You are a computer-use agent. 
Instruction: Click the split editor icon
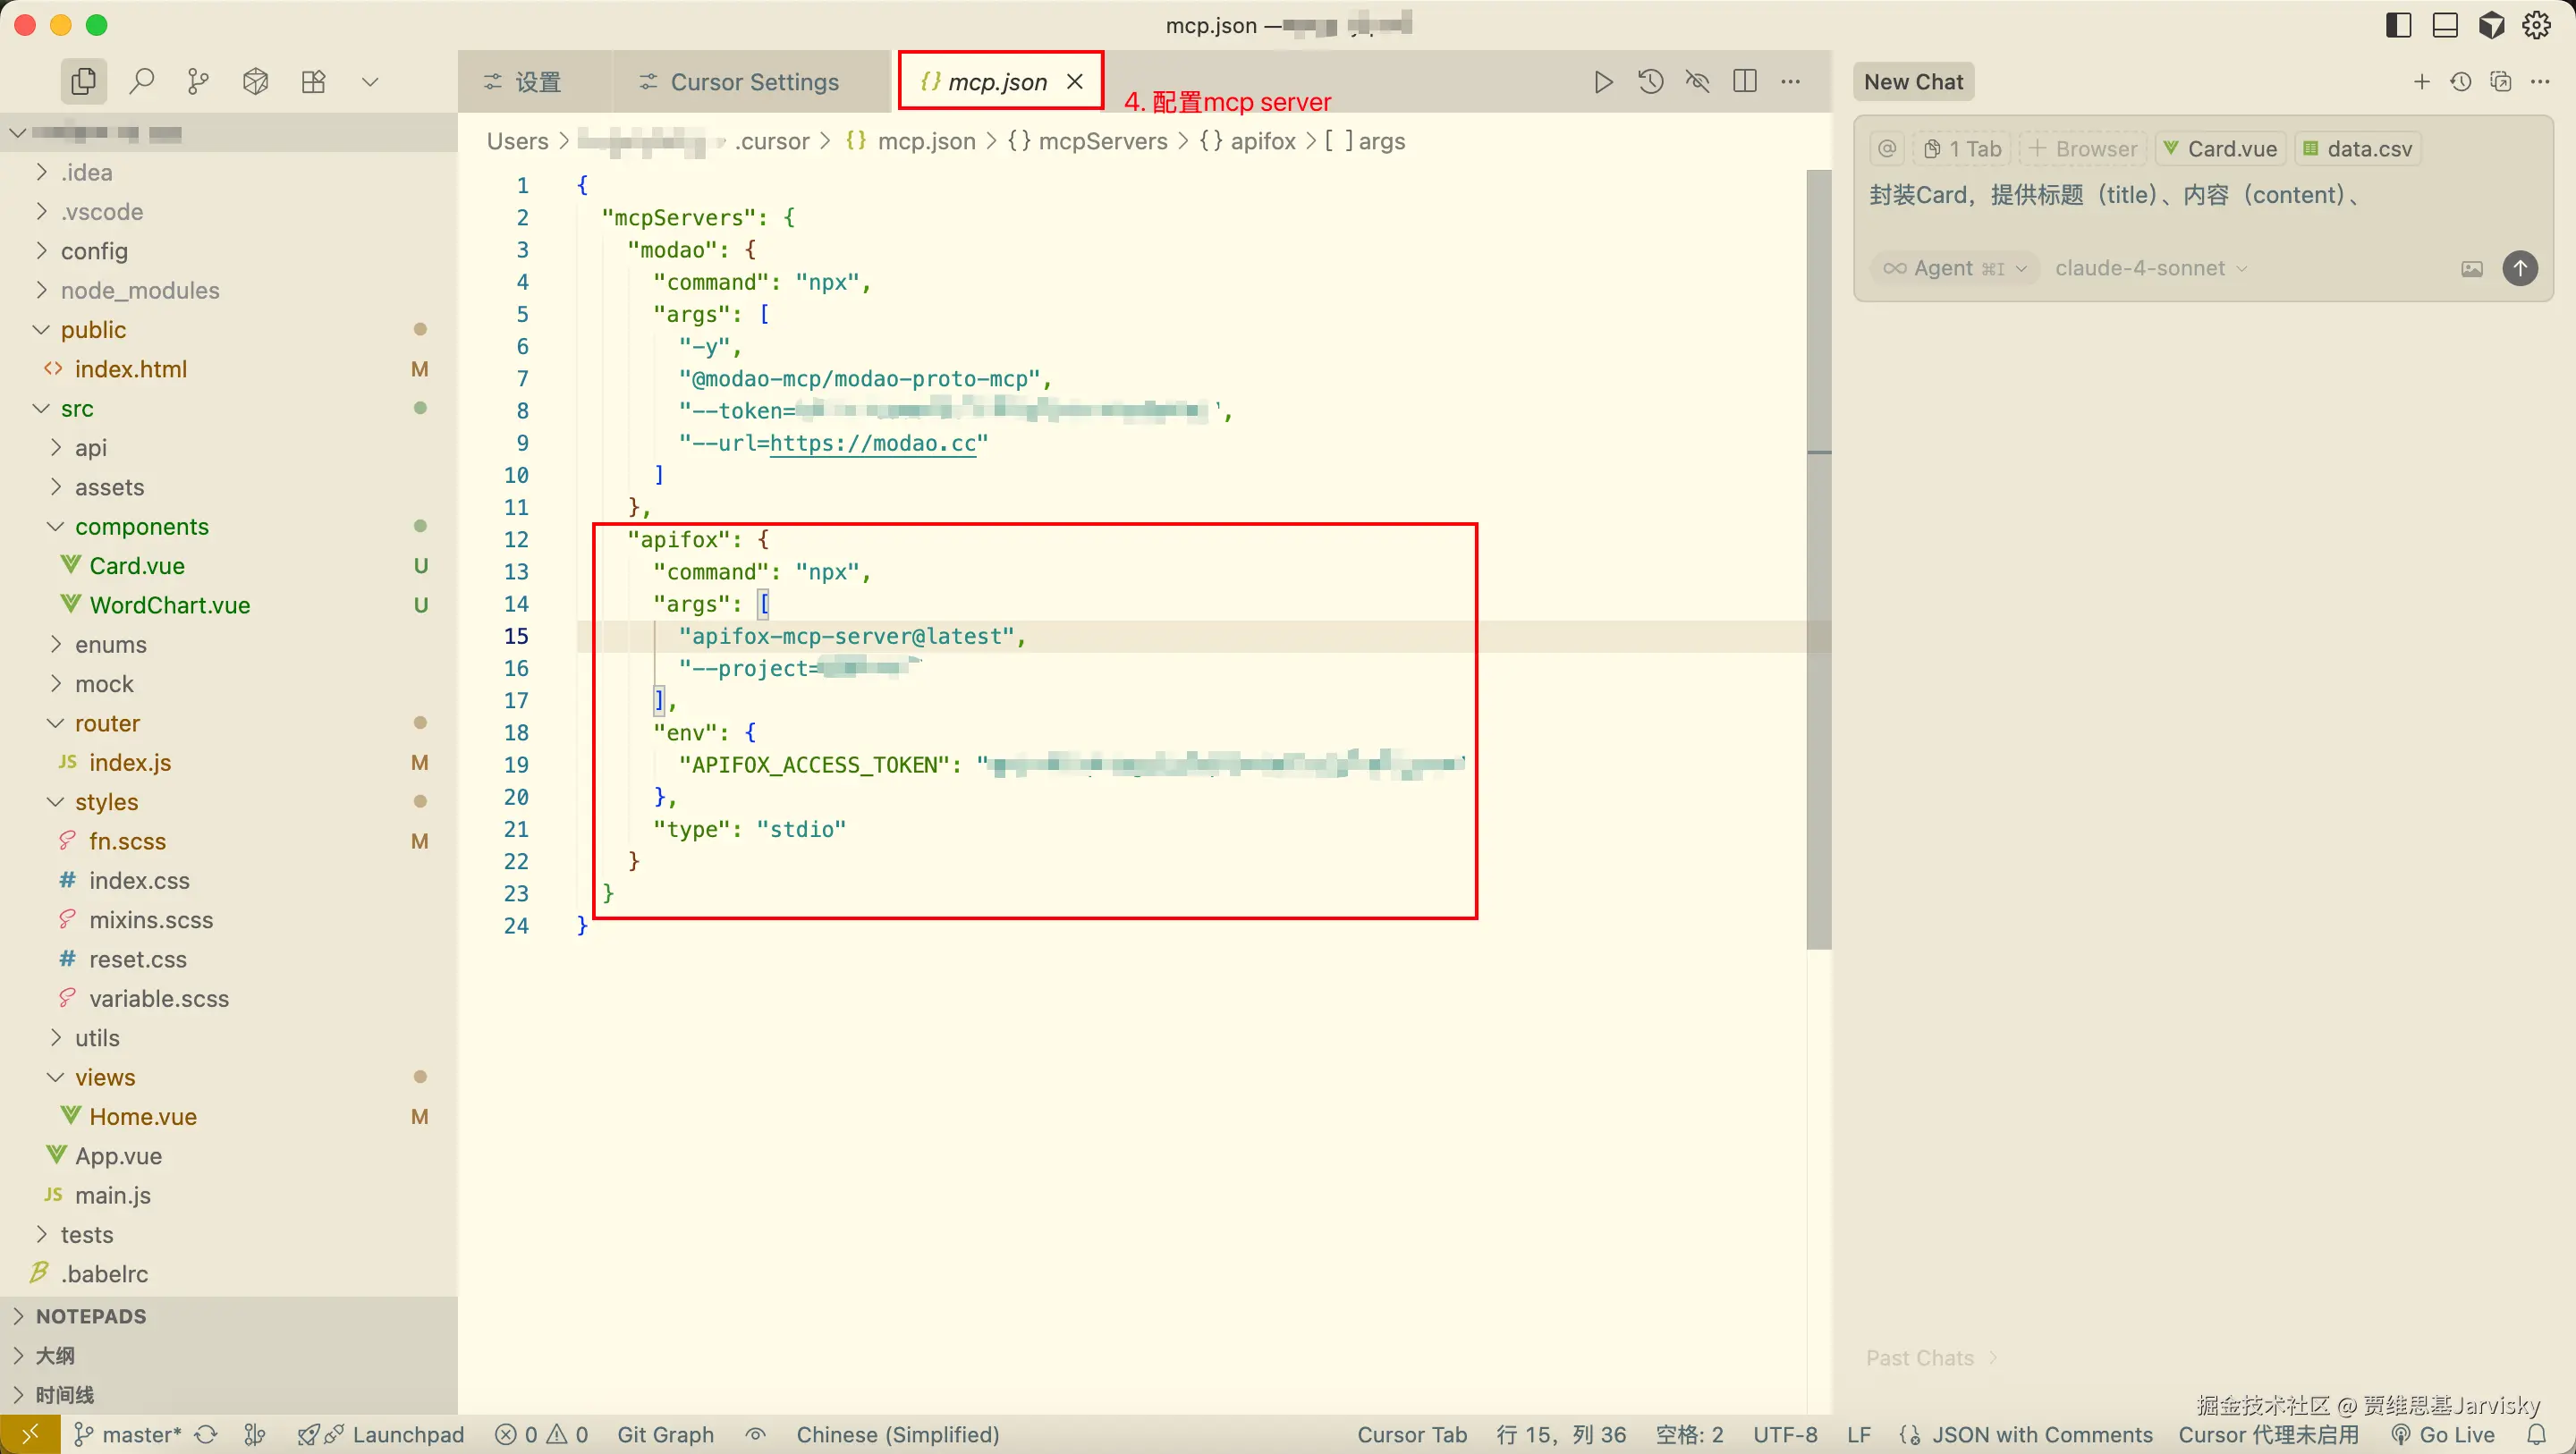(x=1745, y=81)
